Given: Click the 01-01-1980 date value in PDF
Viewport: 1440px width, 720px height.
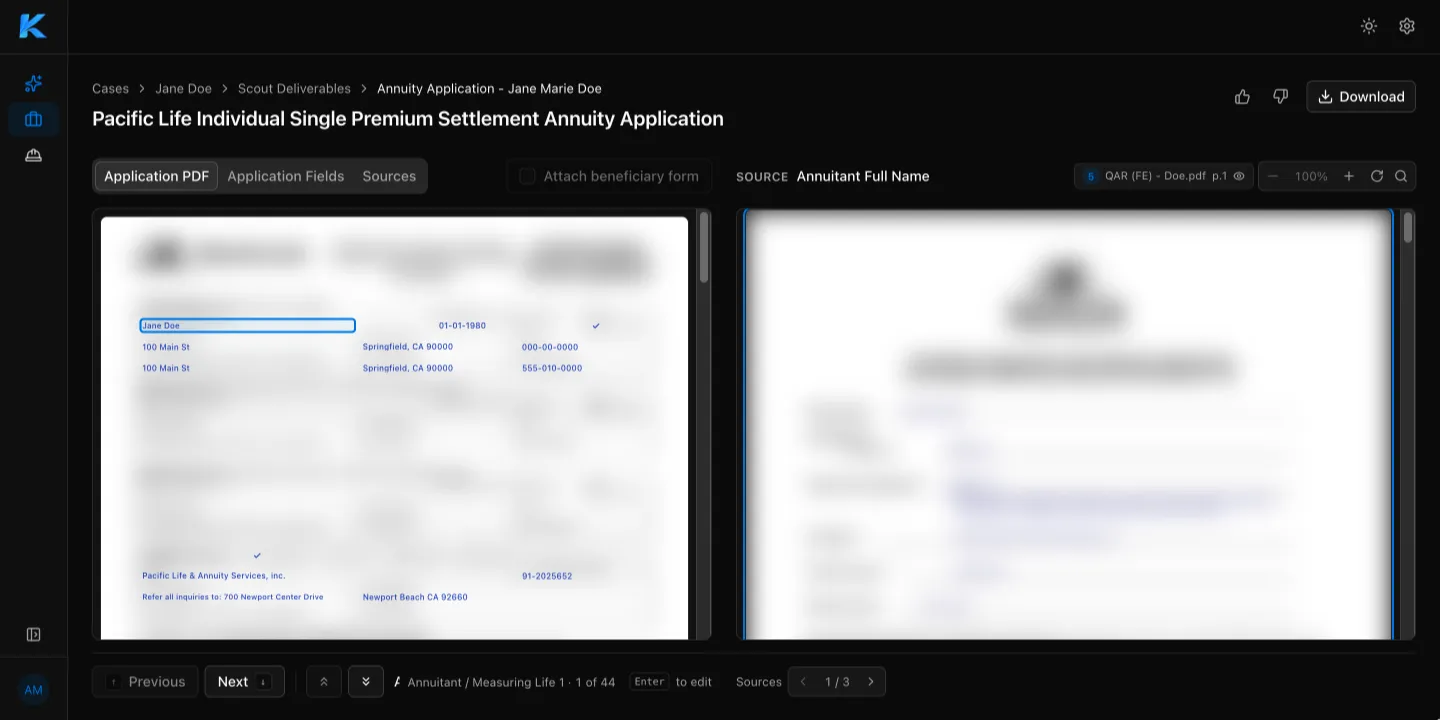Looking at the screenshot, I should point(462,326).
